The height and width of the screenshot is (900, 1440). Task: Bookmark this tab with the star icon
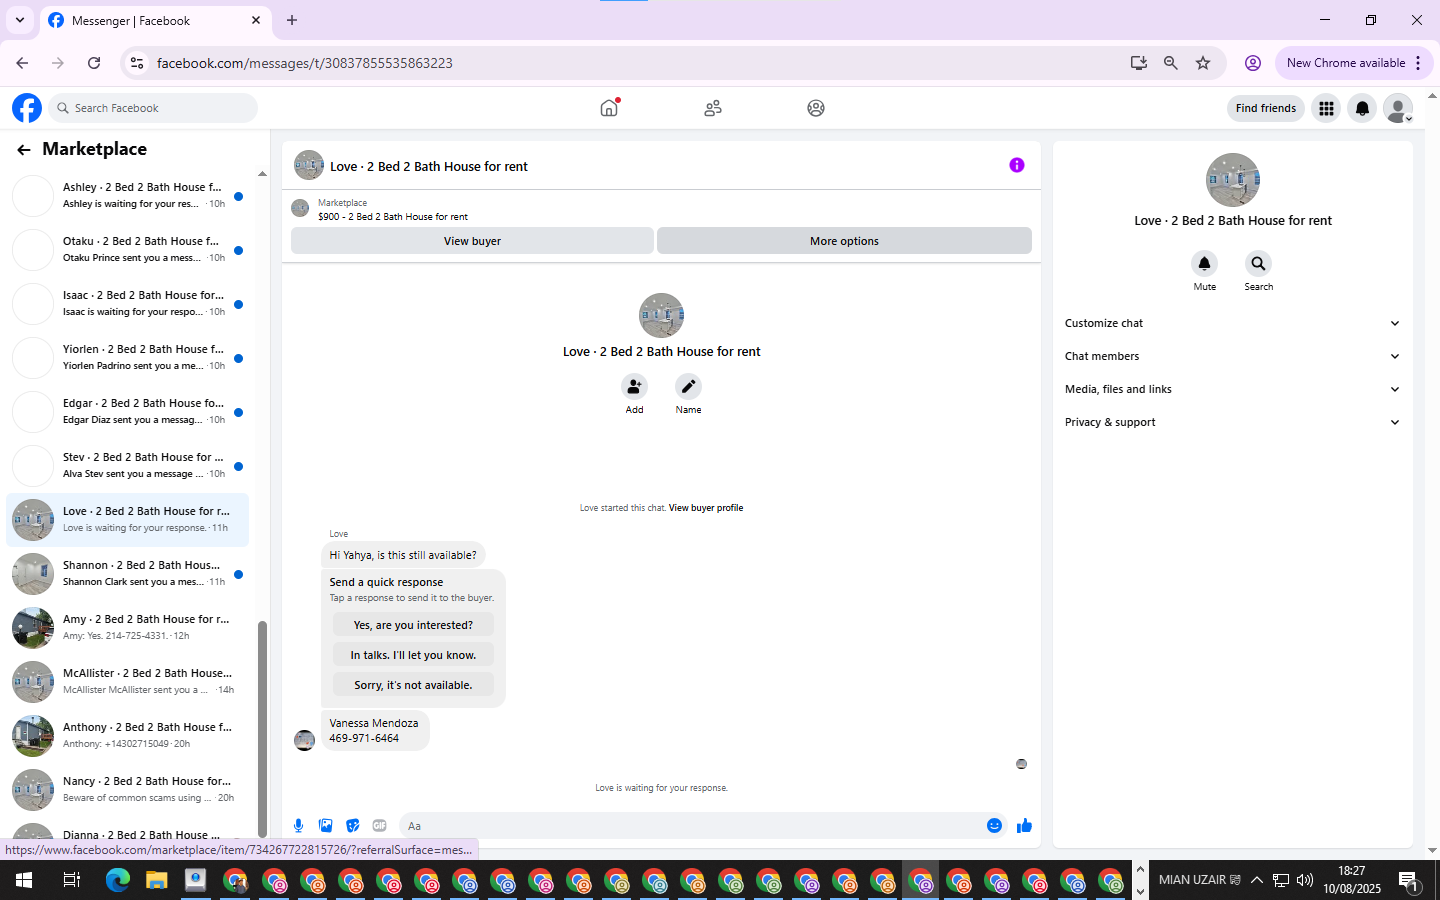[1203, 63]
